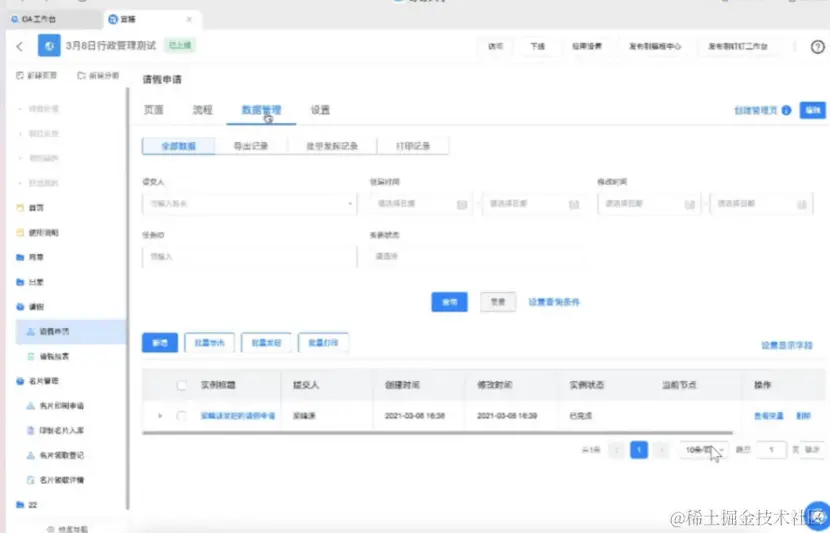
Task: Click the info icon beside 创建管理页
Action: 786,110
